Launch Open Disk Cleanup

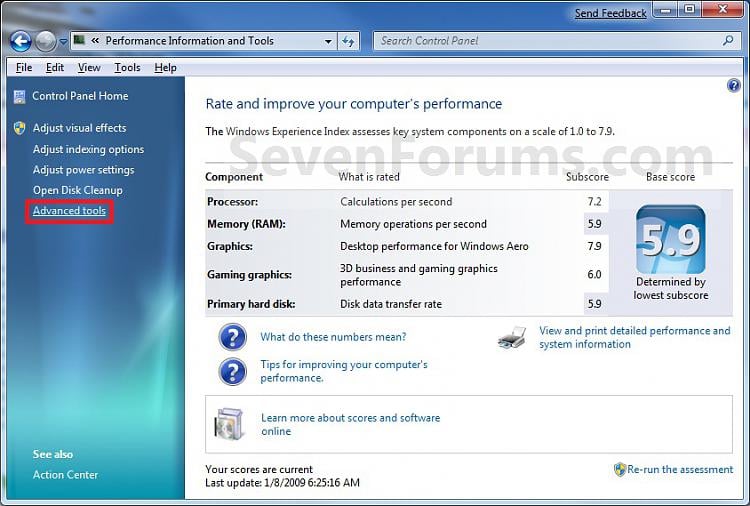(77, 190)
